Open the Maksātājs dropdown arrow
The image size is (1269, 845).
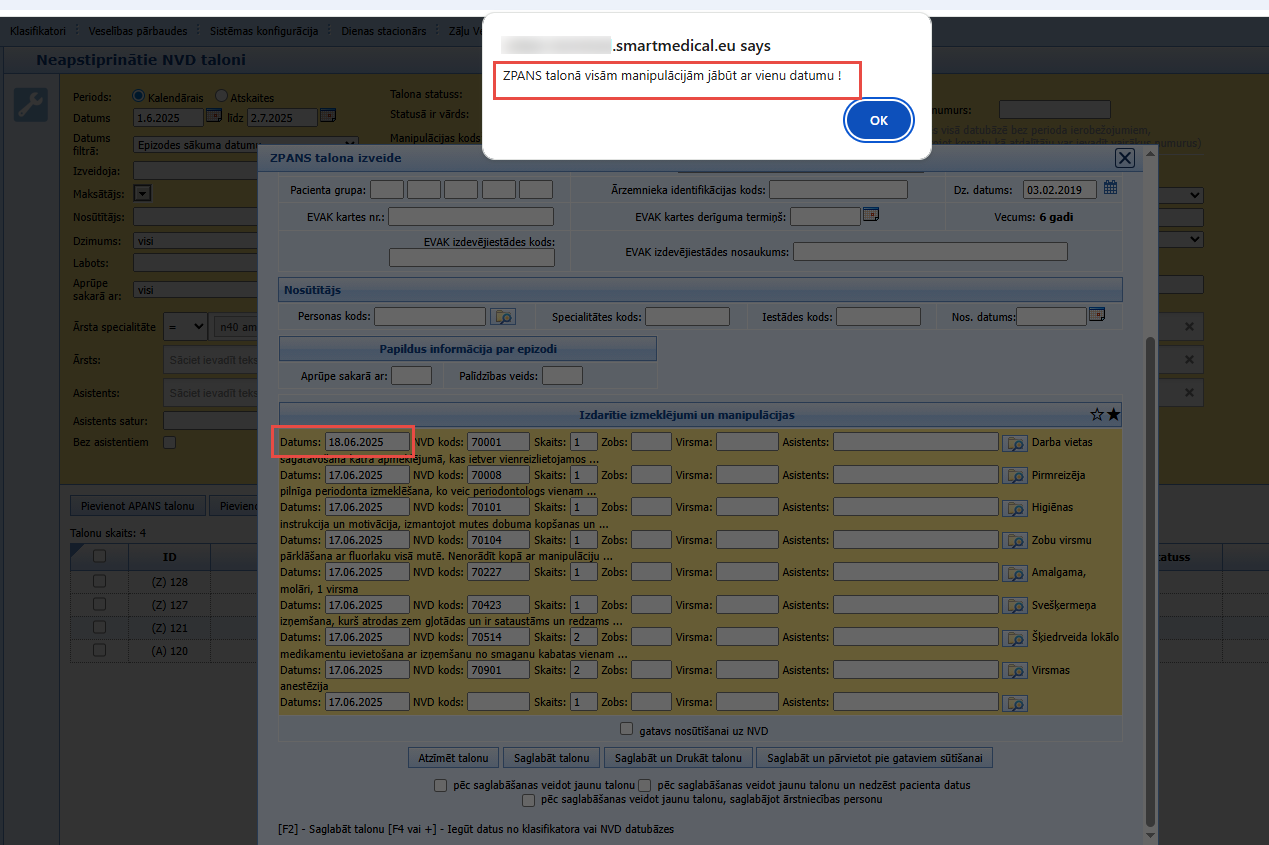click(x=141, y=193)
